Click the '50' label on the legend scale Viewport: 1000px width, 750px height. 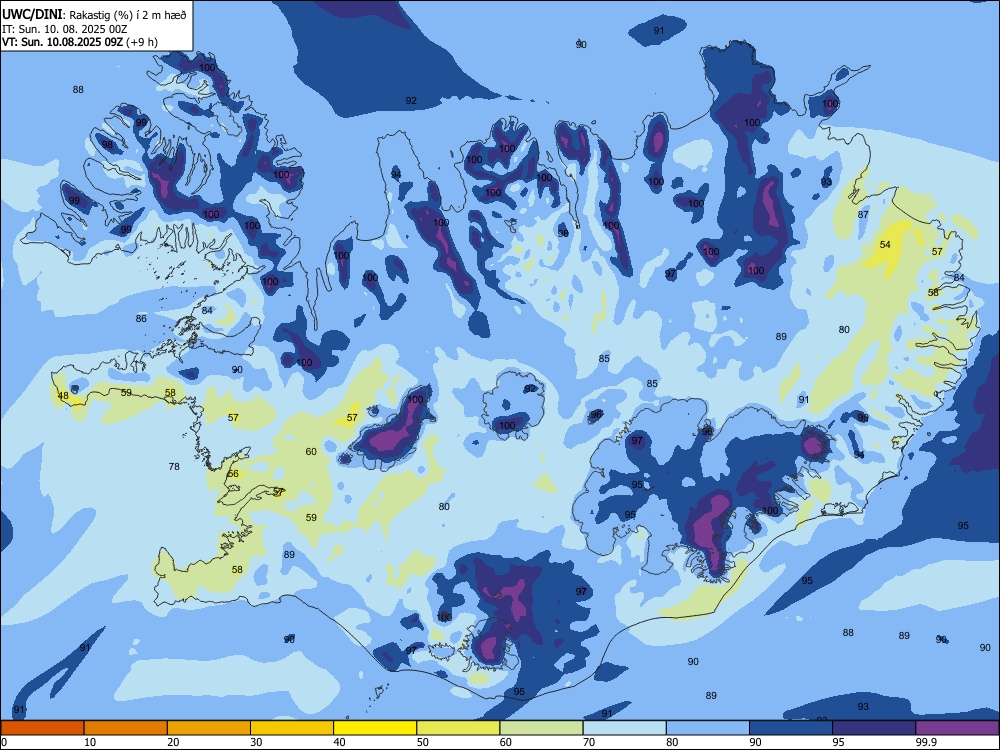423,742
